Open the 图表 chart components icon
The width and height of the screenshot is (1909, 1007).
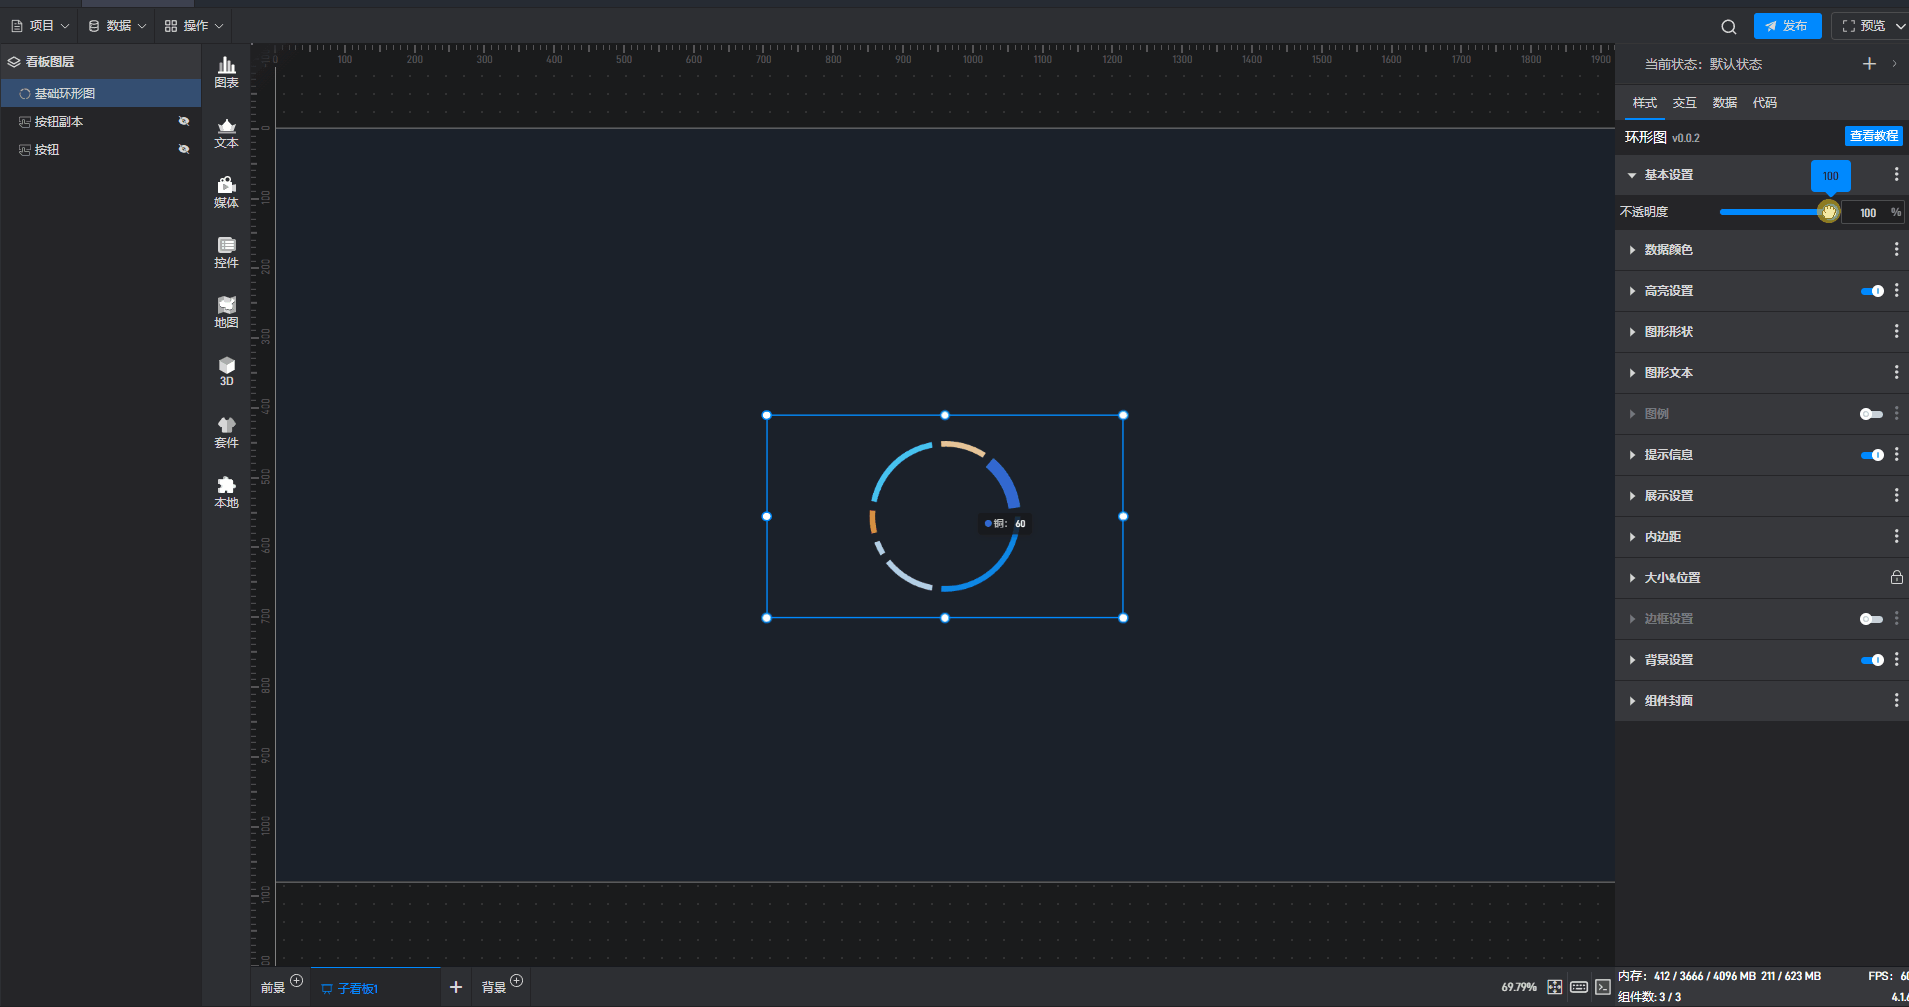(x=227, y=72)
